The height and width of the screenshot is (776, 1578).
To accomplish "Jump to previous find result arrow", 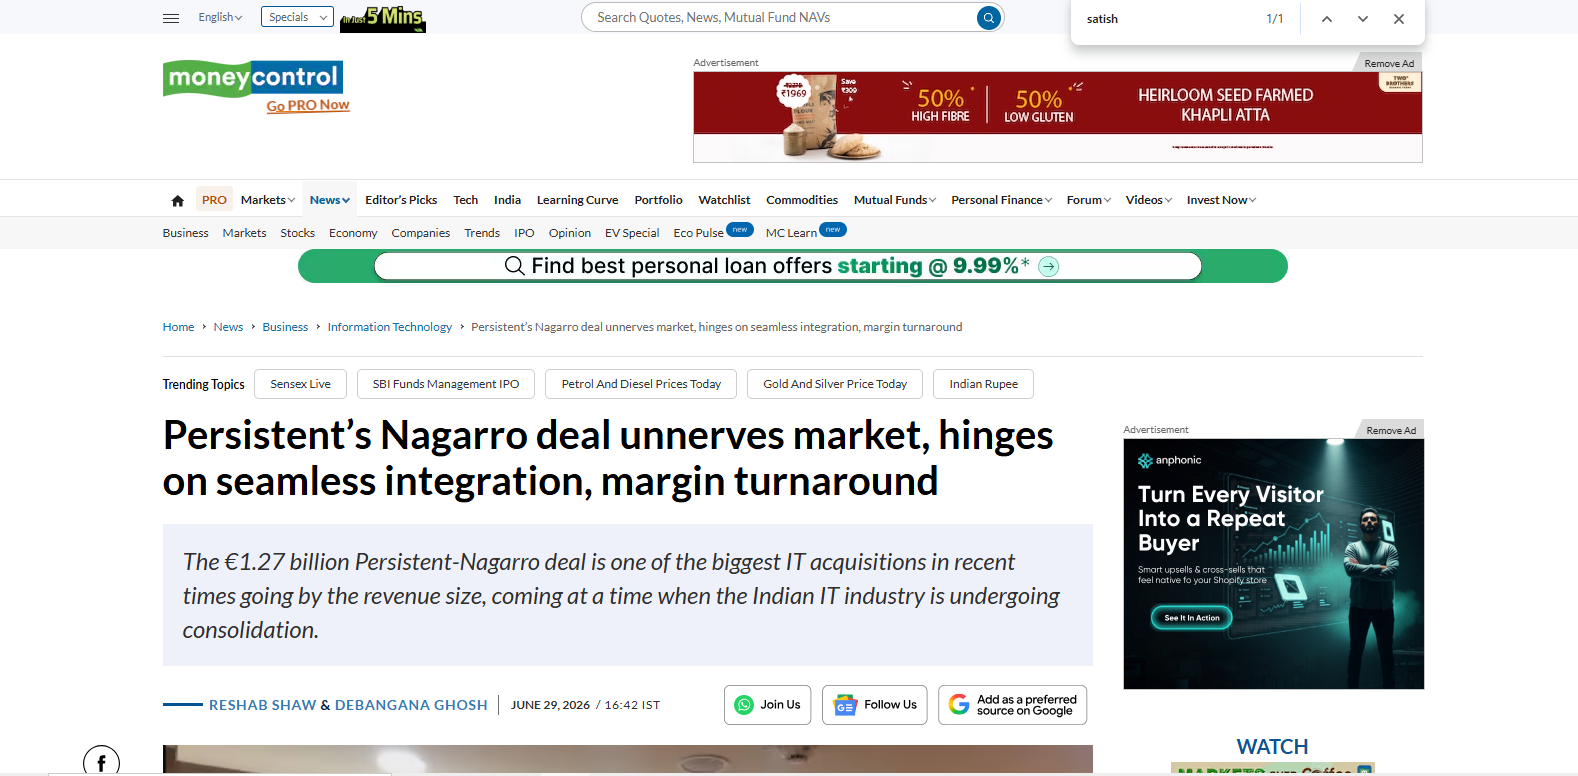I will 1327,19.
